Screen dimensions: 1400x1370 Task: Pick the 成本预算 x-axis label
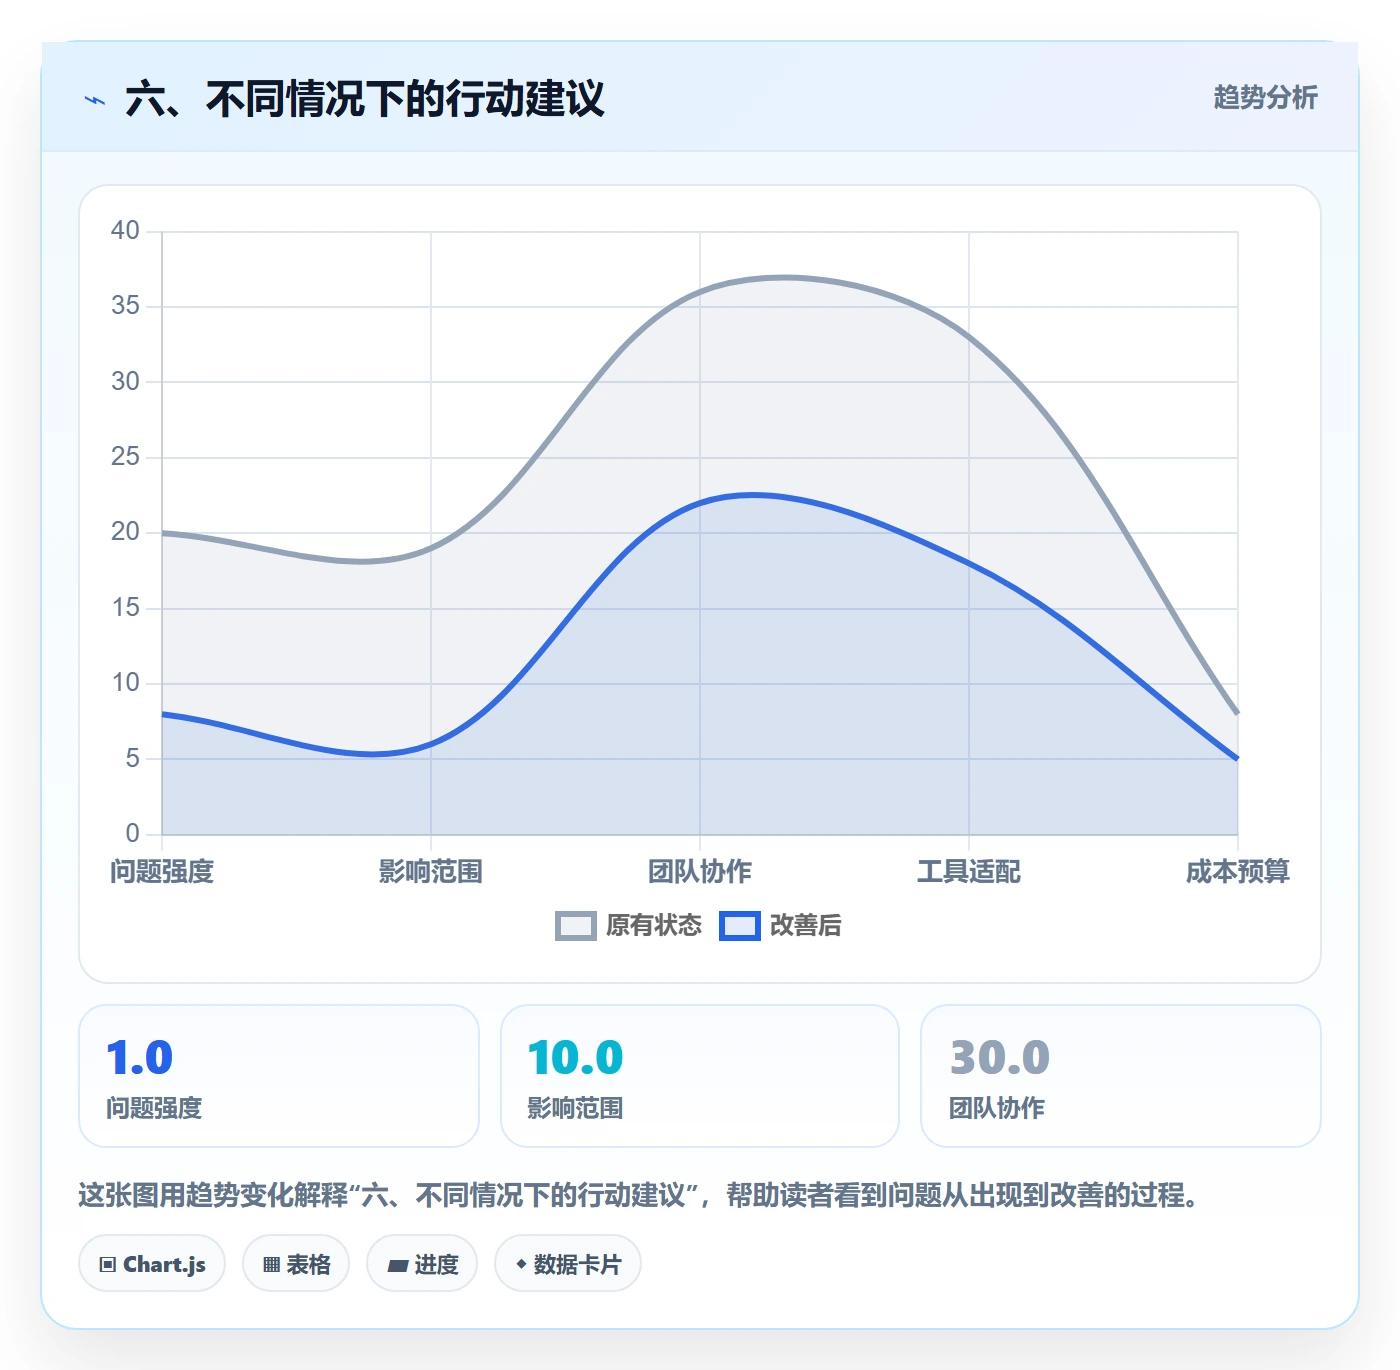point(1238,871)
